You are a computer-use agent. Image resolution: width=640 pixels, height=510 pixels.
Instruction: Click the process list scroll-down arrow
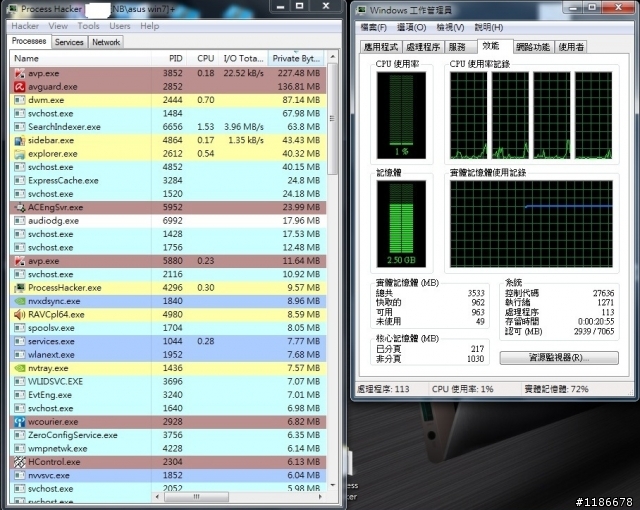pos(333,485)
